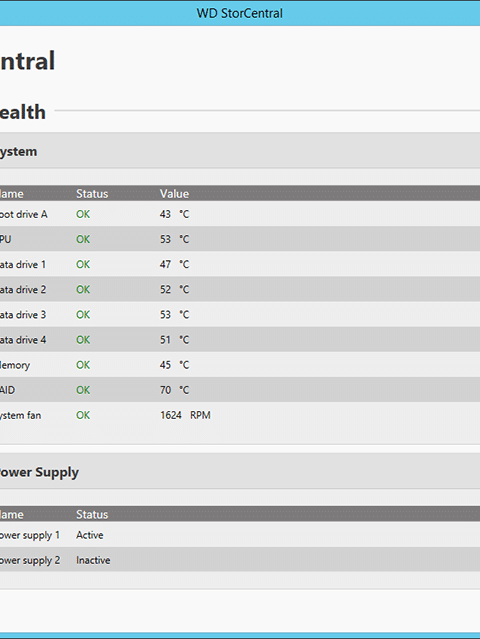Click the Status header in Power Supply table

click(x=92, y=514)
